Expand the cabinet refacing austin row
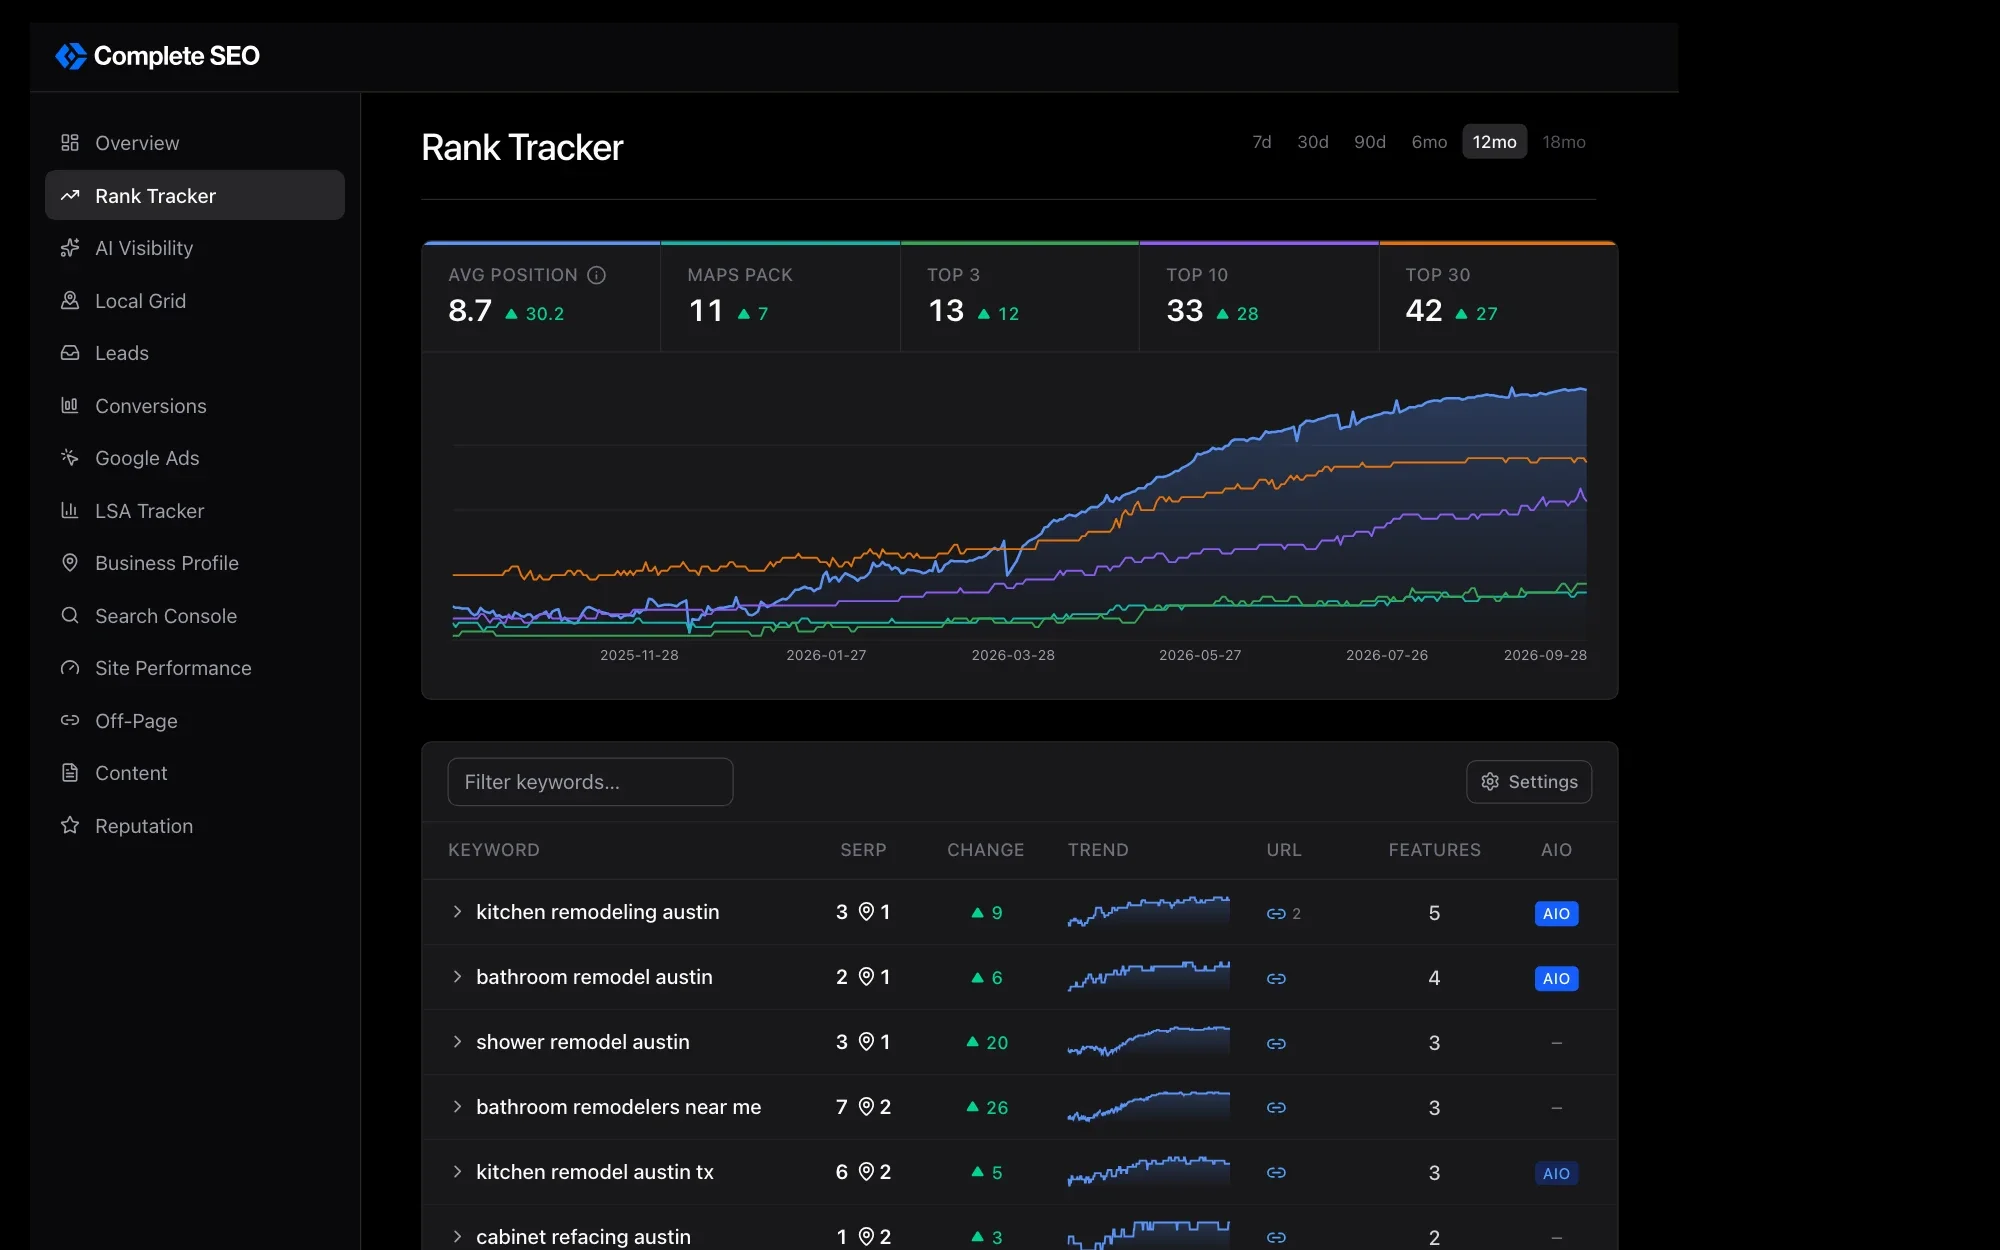Image resolution: width=2000 pixels, height=1250 pixels. [457, 1237]
